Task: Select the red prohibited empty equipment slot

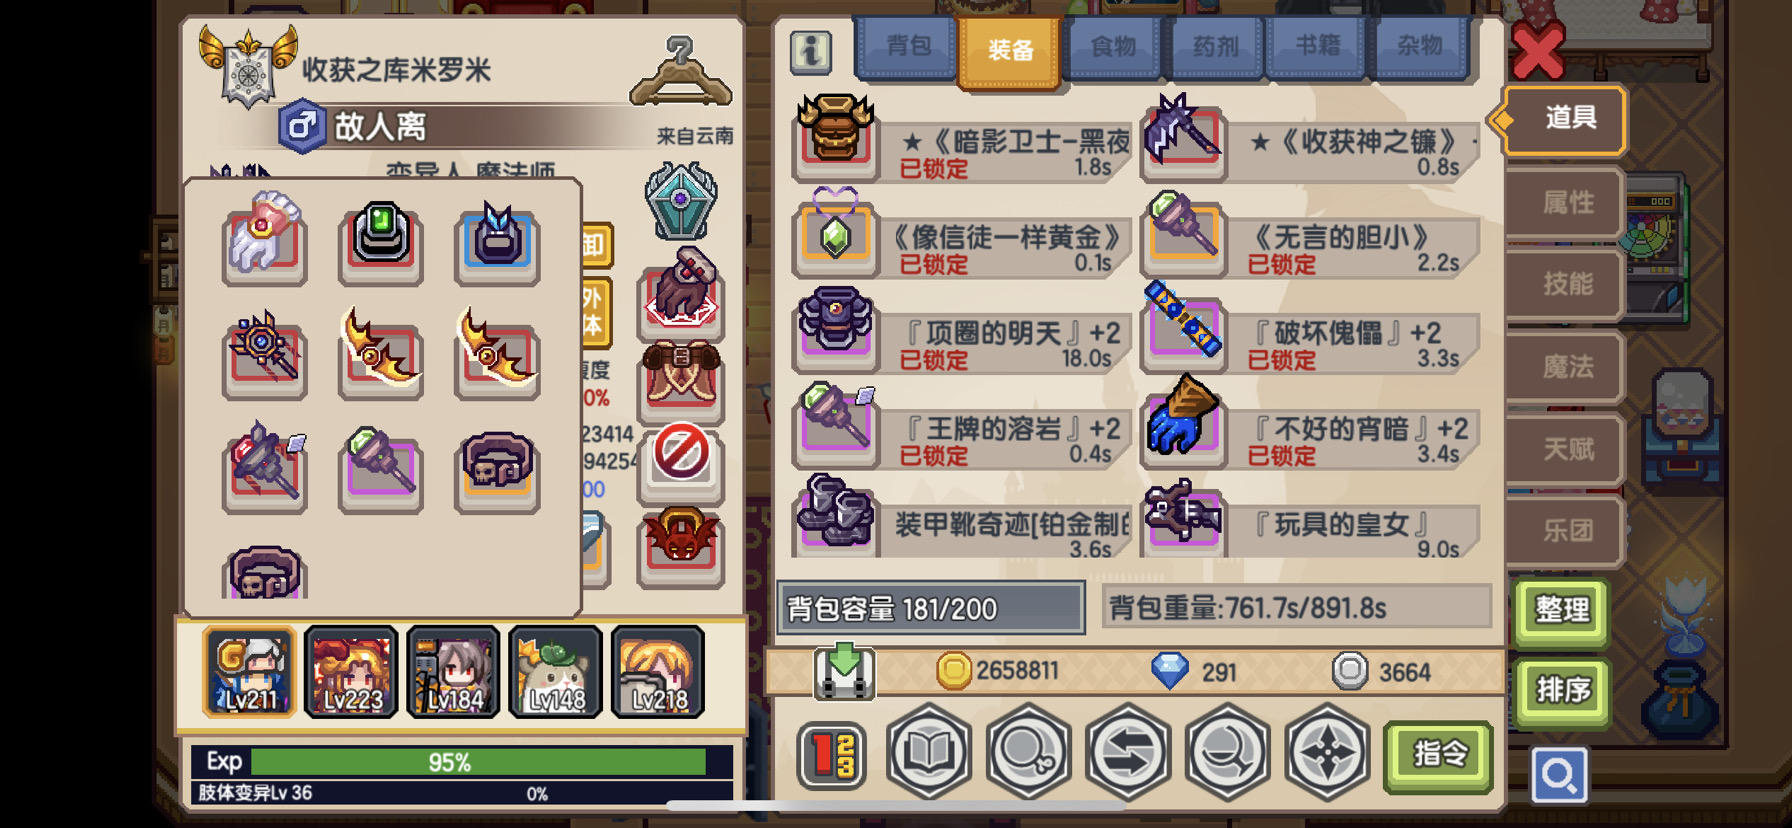Action: point(681,457)
